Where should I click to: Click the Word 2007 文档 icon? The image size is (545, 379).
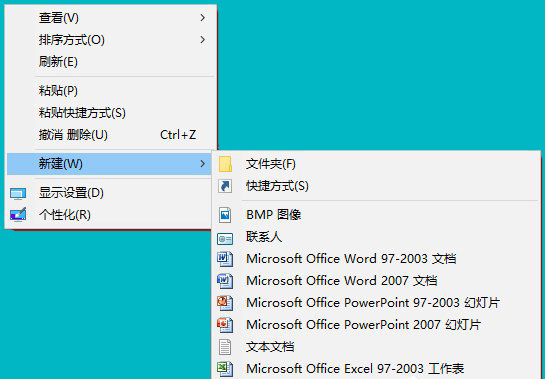tap(225, 281)
